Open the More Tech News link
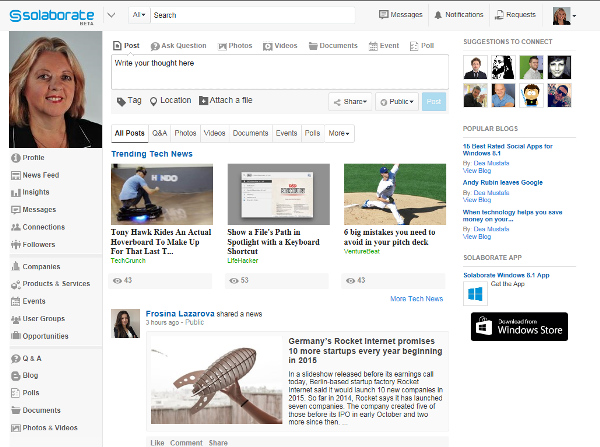 [415, 299]
